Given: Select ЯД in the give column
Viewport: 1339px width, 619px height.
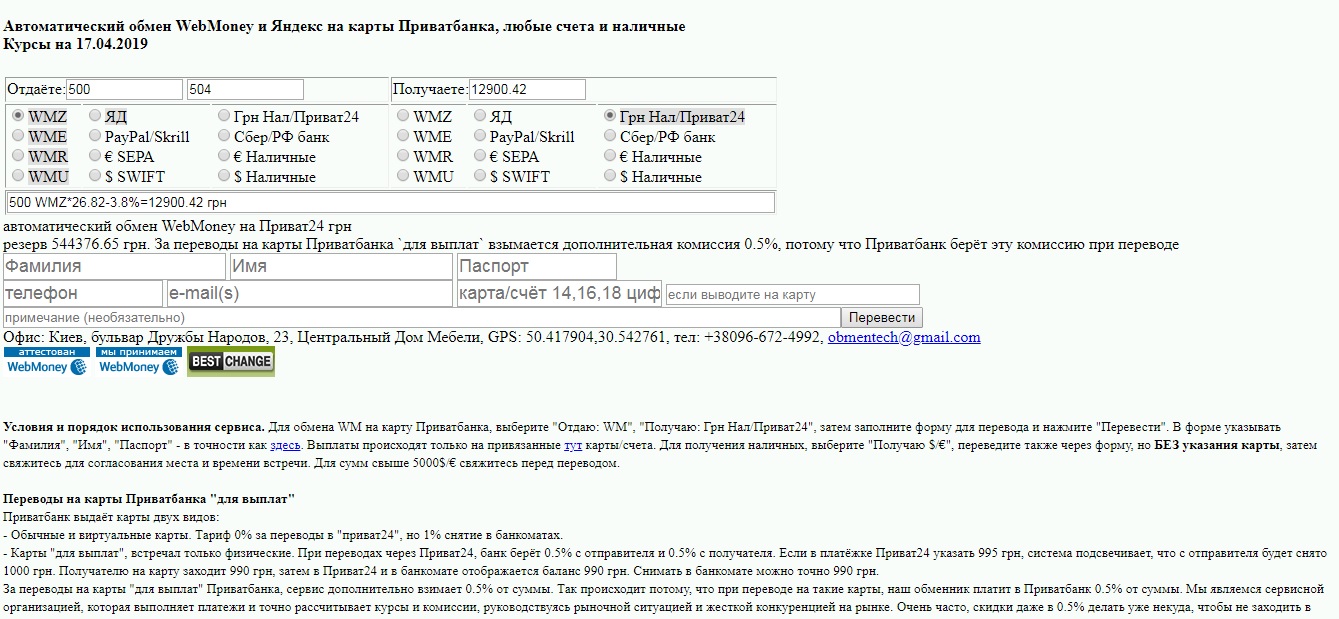Looking at the screenshot, I should pyautogui.click(x=95, y=116).
